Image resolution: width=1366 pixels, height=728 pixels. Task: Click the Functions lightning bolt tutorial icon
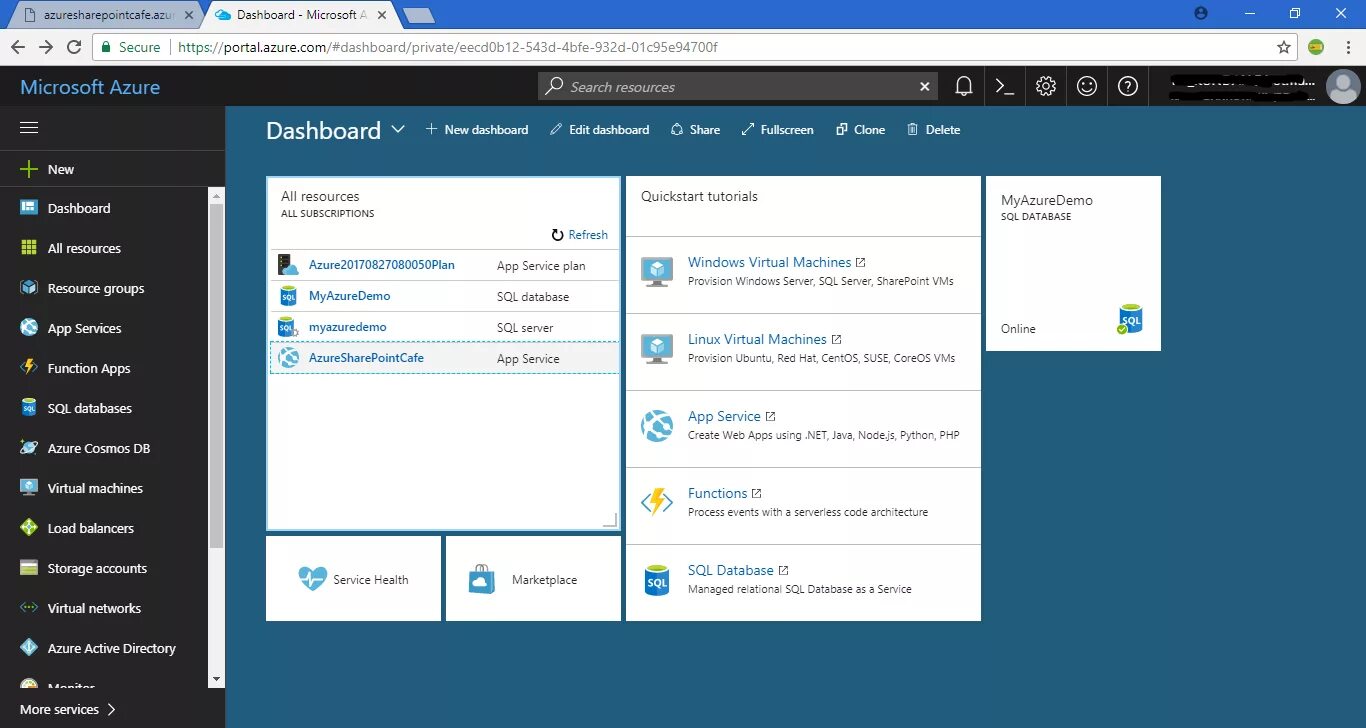[x=657, y=501]
